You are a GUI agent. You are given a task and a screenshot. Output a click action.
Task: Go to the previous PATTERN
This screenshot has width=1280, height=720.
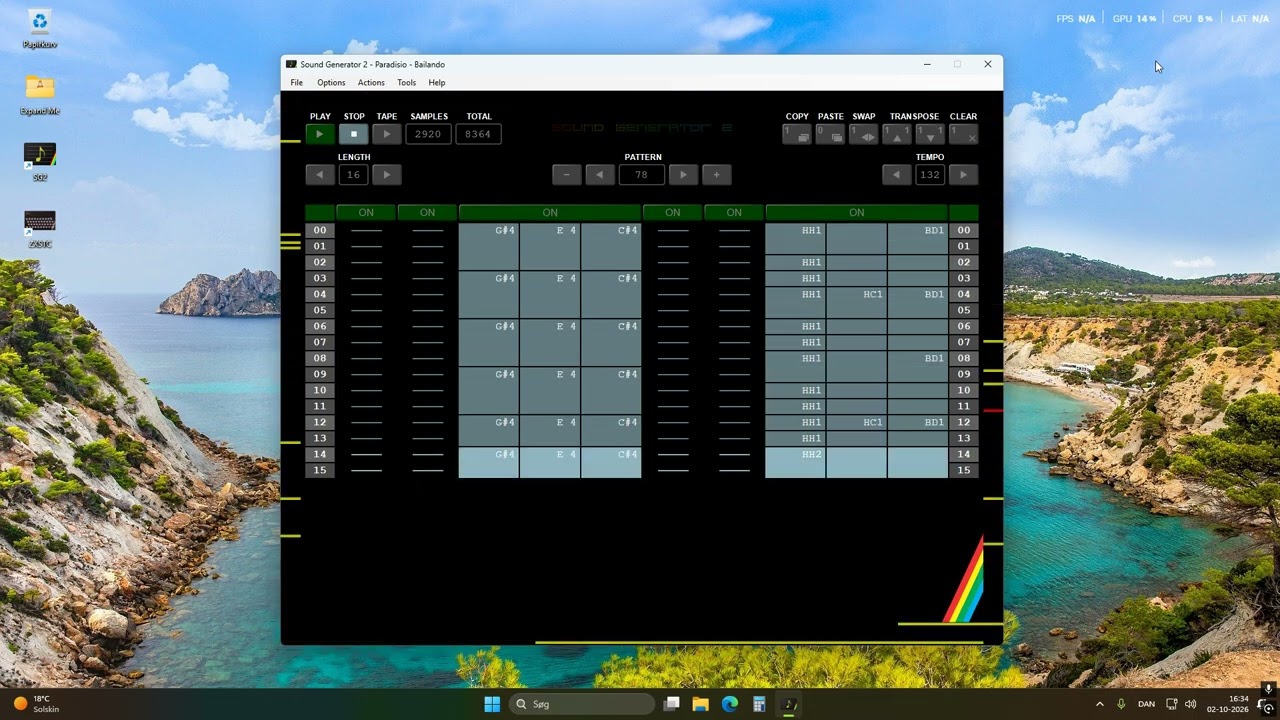click(x=600, y=175)
